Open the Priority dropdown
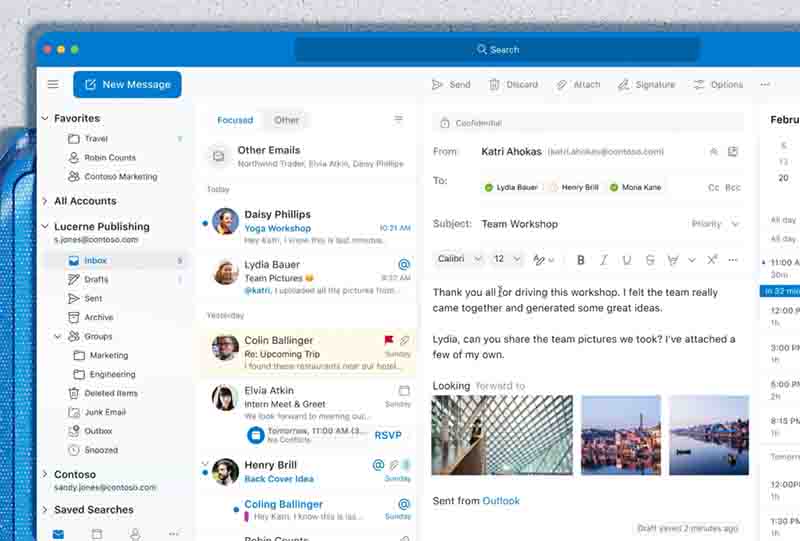Viewport: 800px width, 541px height. pos(715,224)
